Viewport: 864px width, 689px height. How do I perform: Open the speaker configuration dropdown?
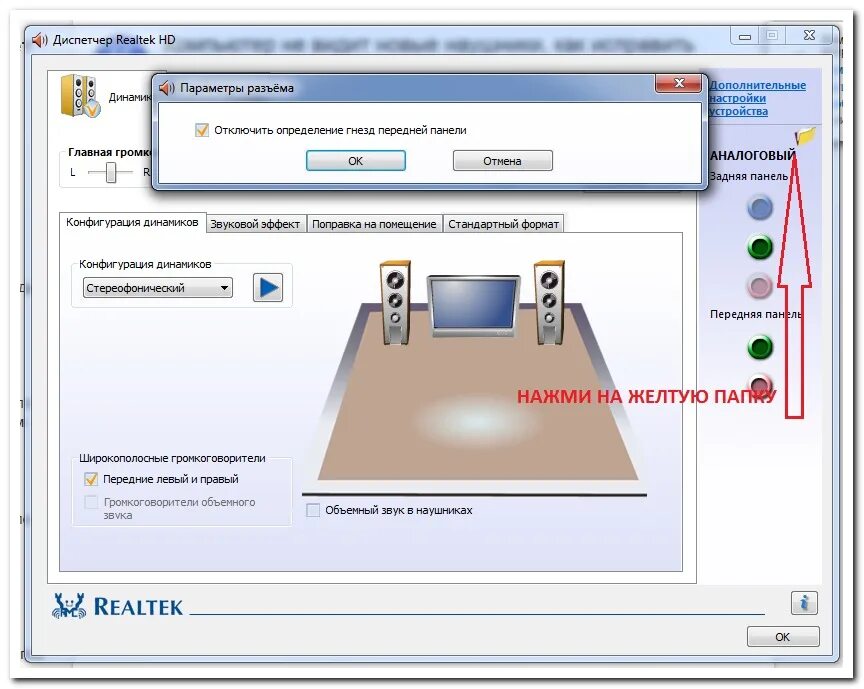click(158, 288)
